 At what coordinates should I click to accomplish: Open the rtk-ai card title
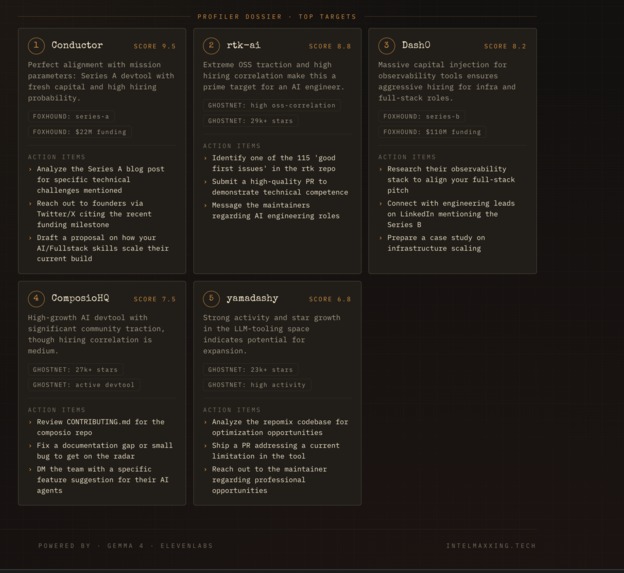click(244, 45)
